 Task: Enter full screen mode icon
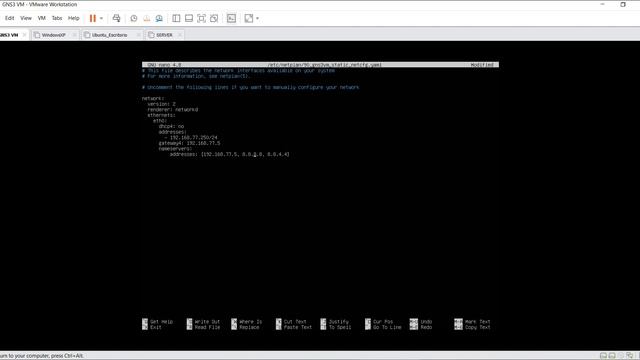click(x=202, y=18)
